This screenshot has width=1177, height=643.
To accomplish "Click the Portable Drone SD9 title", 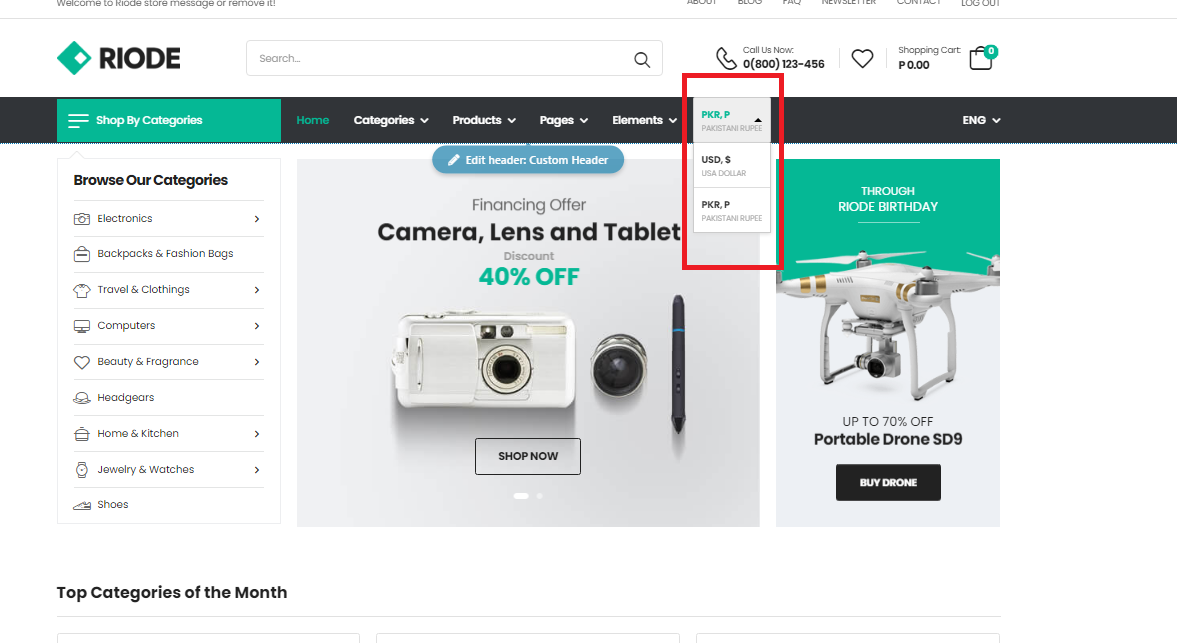I will (888, 440).
